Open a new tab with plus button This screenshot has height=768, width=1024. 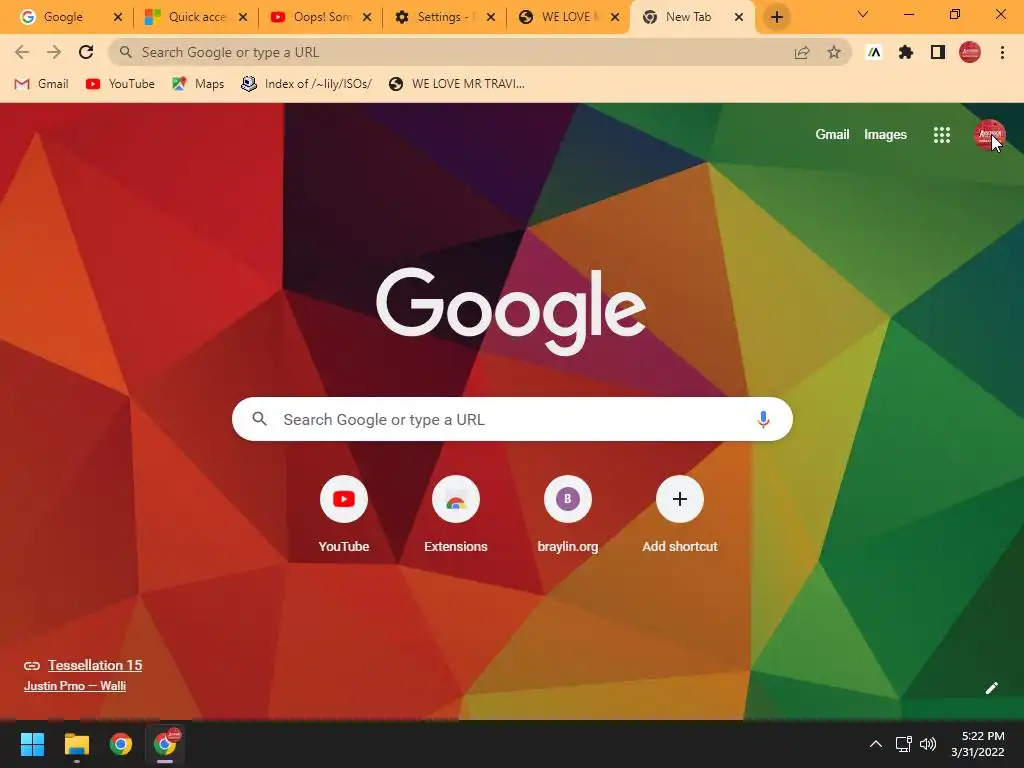[x=776, y=17]
